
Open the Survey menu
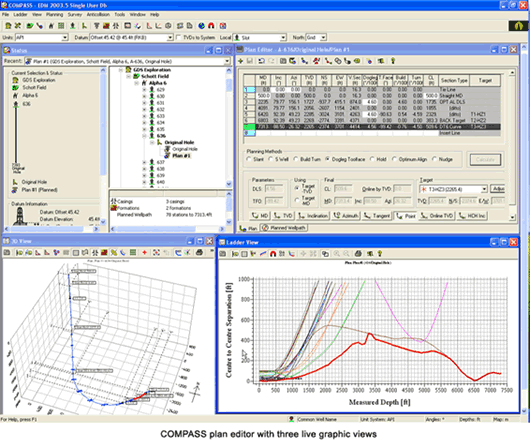[x=75, y=15]
